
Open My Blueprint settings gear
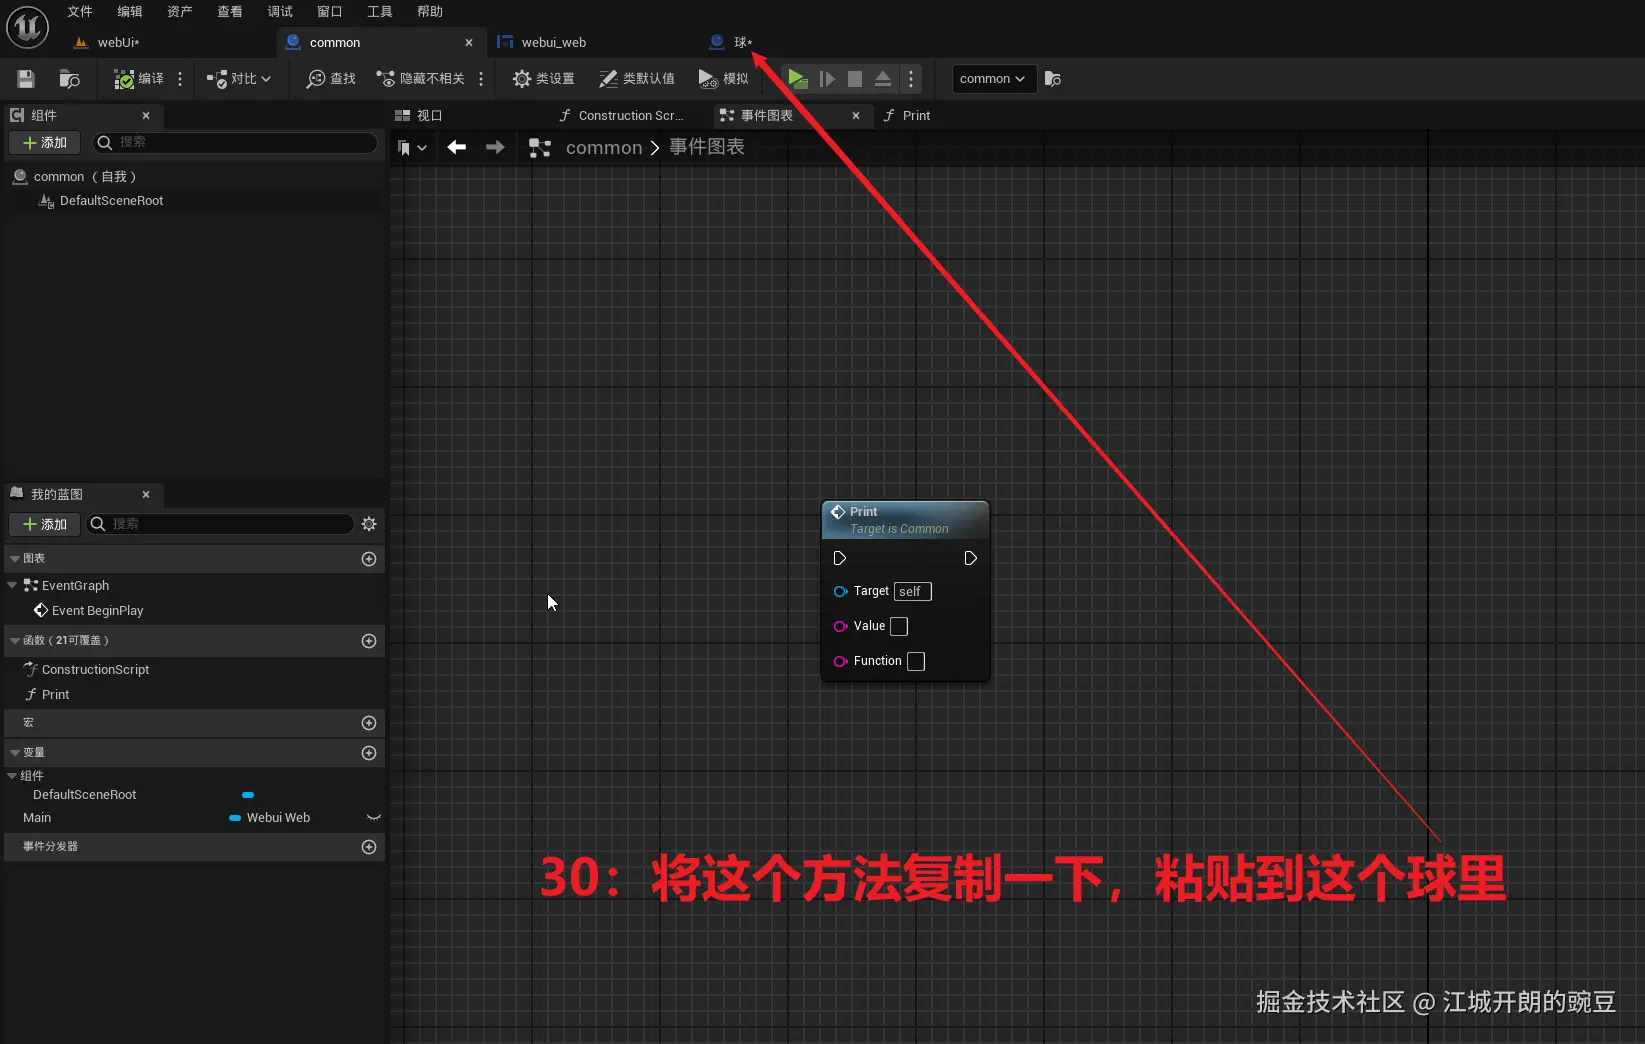369,524
